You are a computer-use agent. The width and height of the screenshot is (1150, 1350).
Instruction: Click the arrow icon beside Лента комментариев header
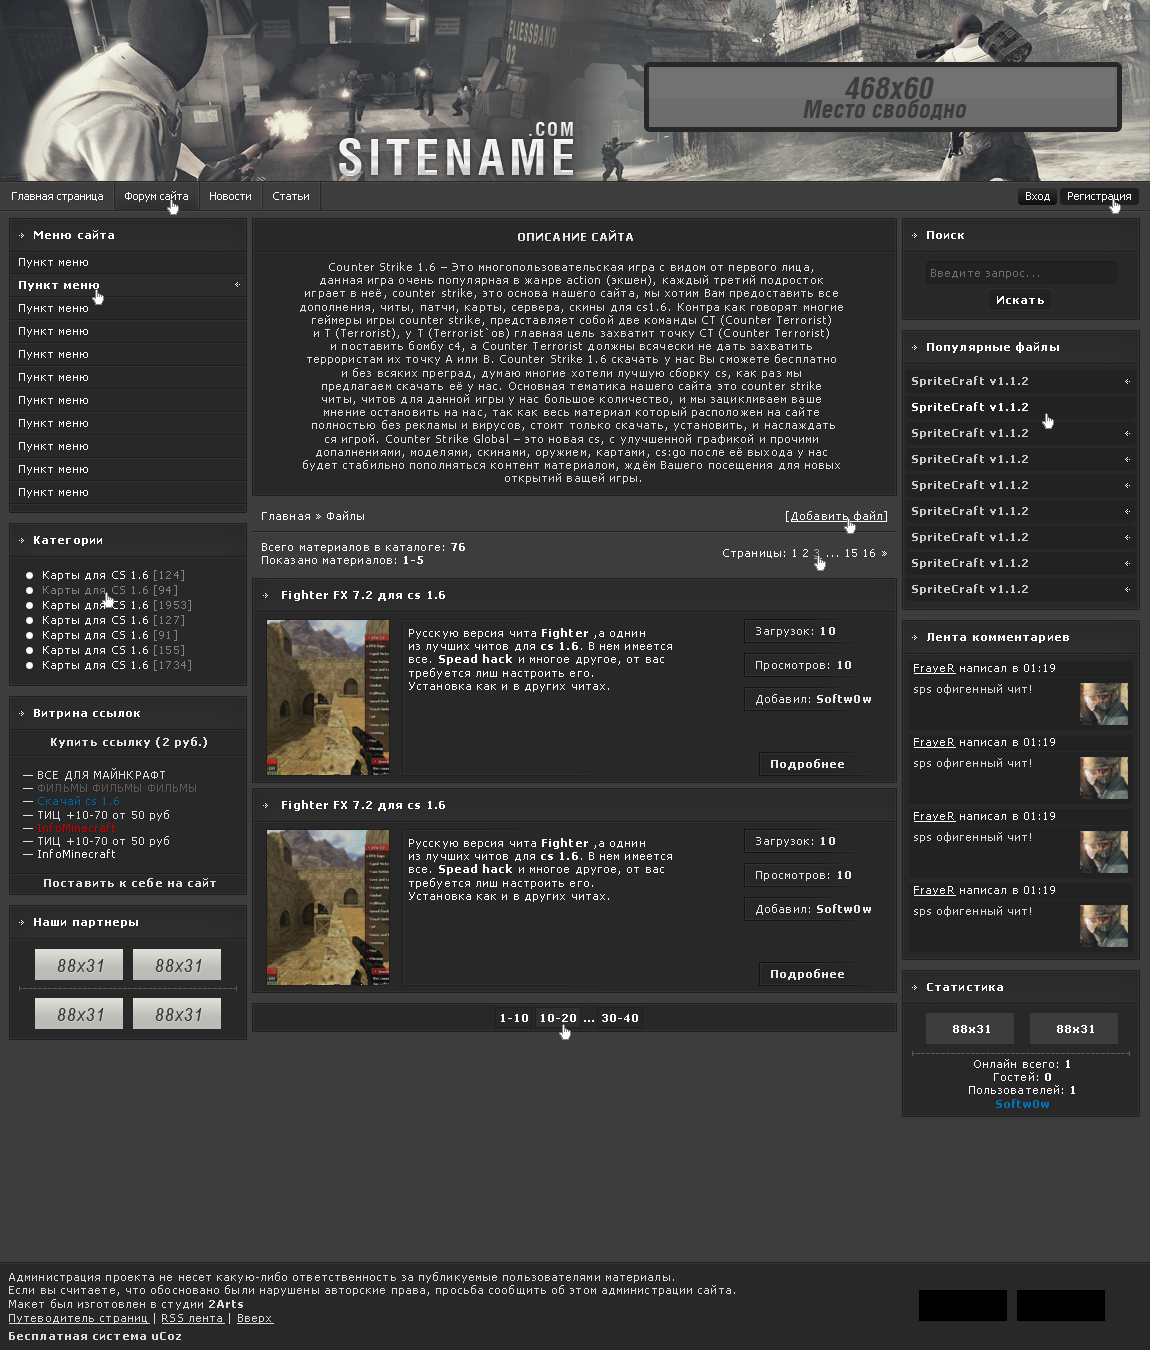(915, 638)
